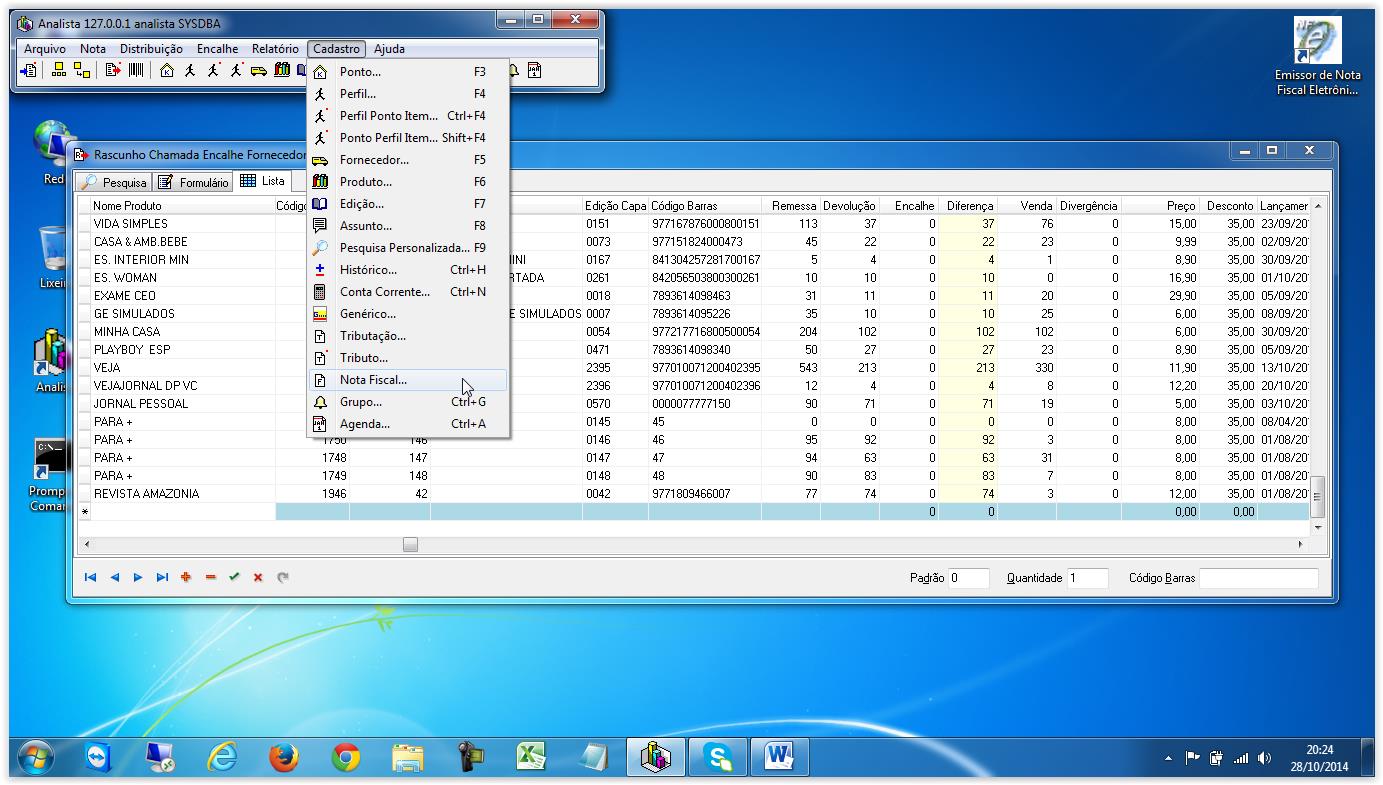Select Ponto... menu entry
The height and width of the screenshot is (785, 1383).
tap(408, 72)
